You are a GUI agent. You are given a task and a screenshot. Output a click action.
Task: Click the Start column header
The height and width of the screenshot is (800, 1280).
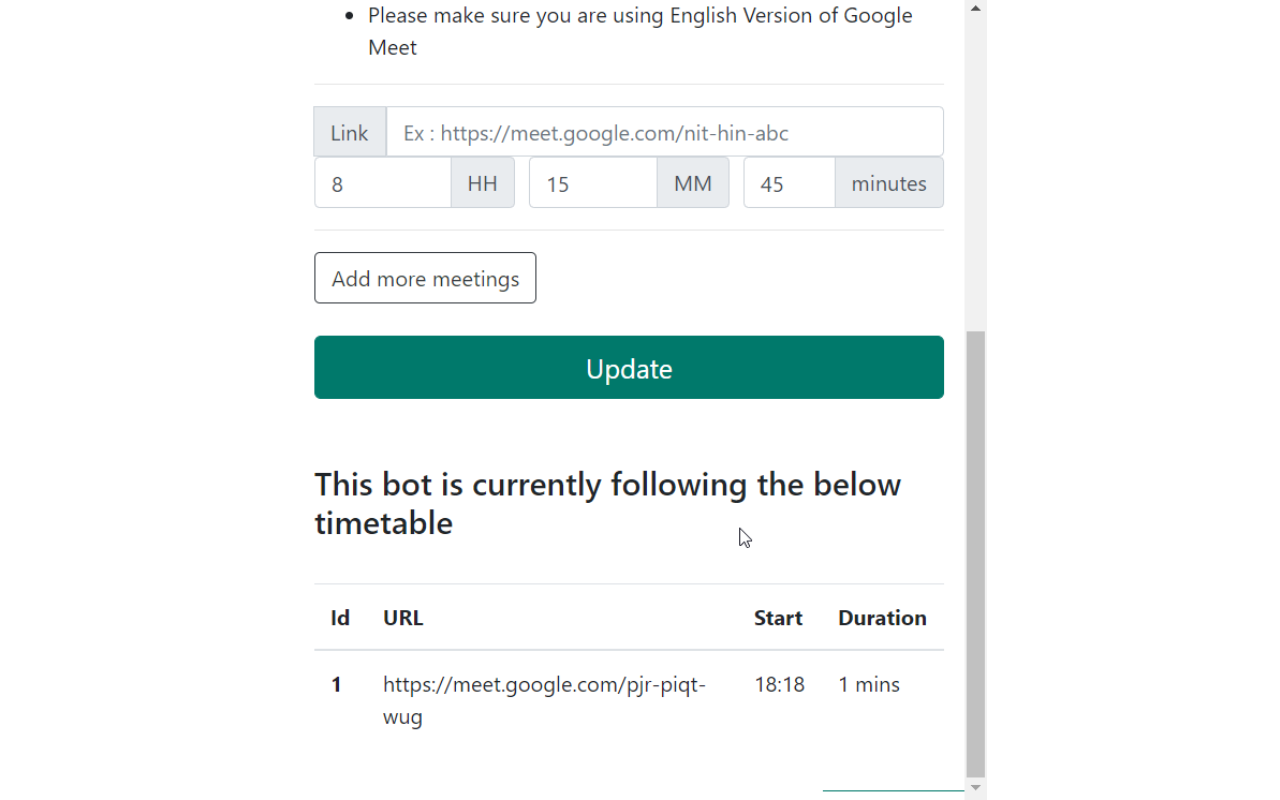click(778, 618)
